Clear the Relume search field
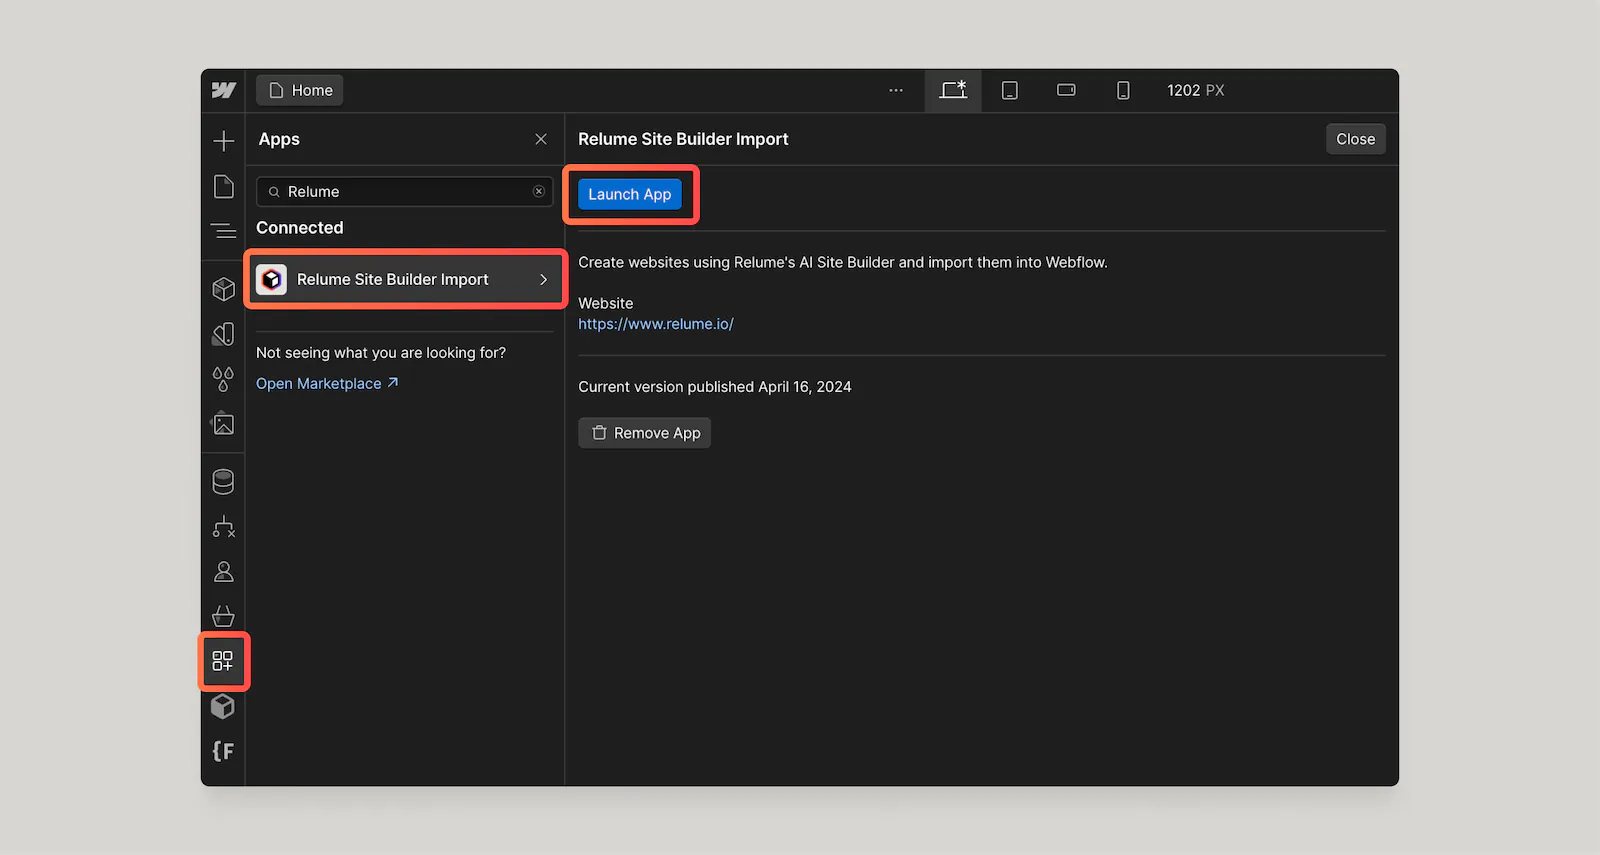 tap(539, 191)
